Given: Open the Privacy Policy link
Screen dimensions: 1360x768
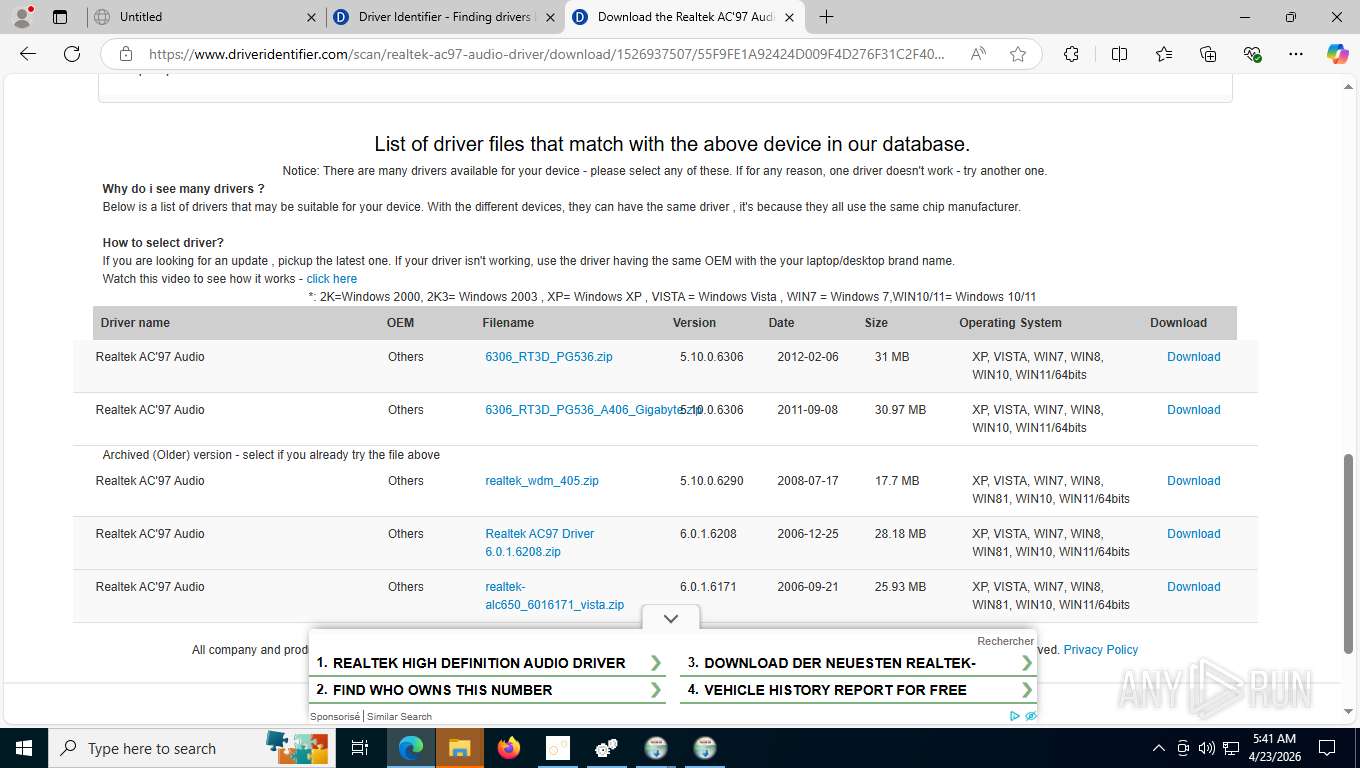Looking at the screenshot, I should coord(1101,650).
